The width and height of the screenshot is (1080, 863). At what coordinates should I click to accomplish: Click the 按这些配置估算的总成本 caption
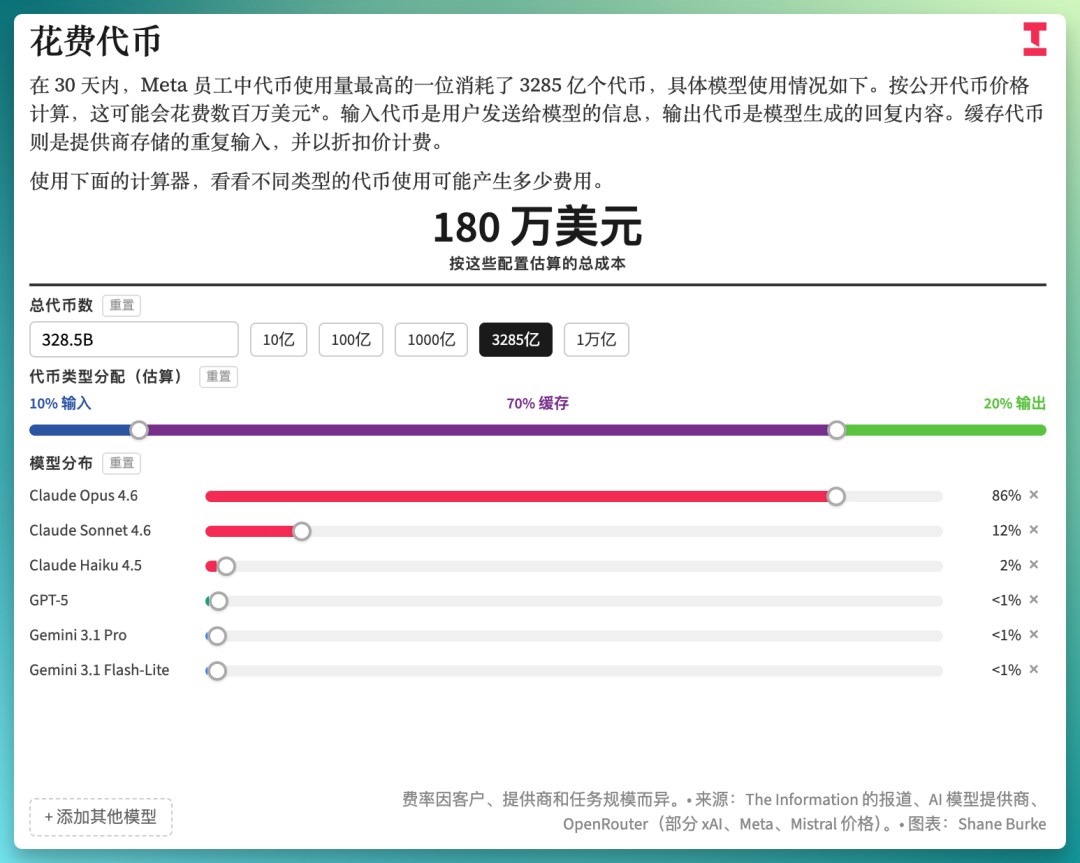tap(537, 263)
